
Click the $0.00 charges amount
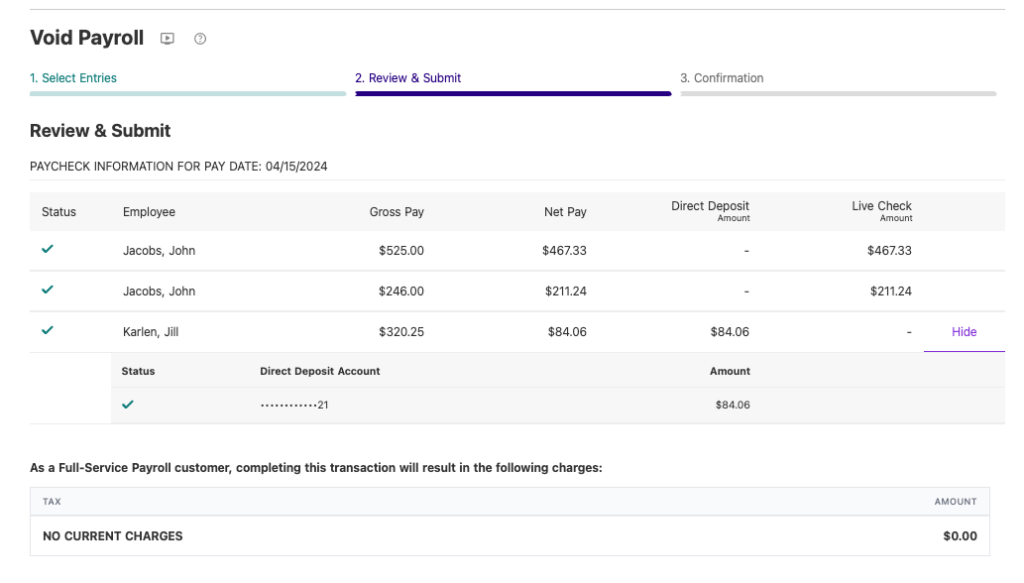tap(960, 536)
